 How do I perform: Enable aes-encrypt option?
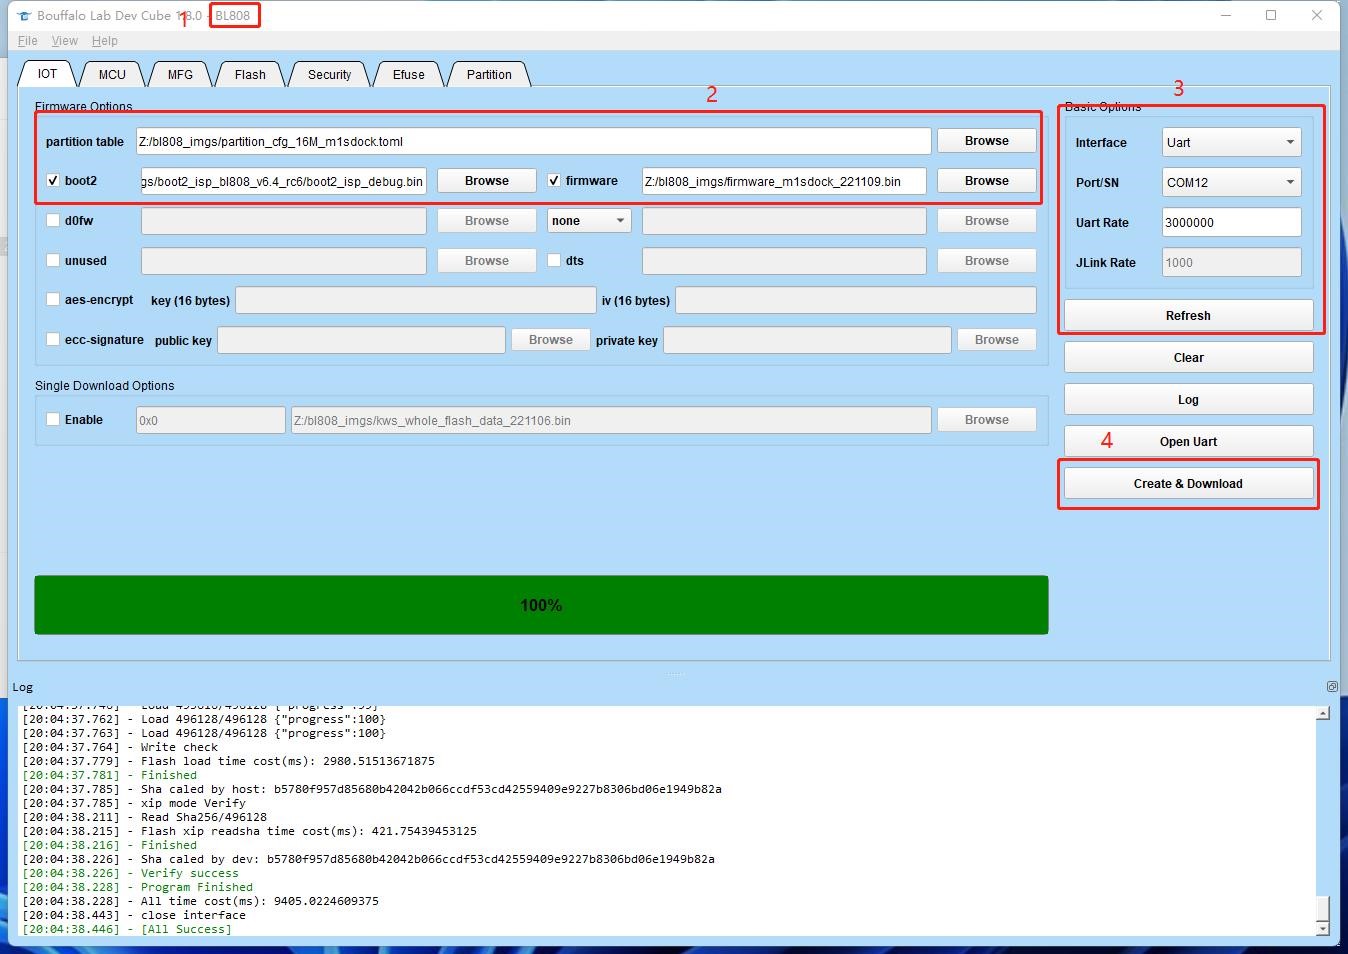pos(53,299)
